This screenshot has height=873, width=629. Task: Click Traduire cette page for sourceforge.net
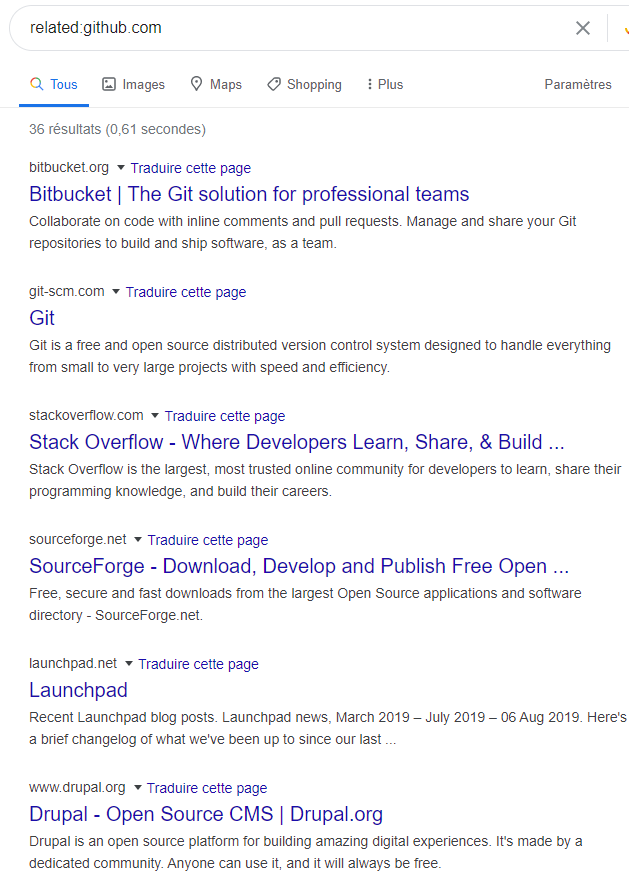pos(208,540)
